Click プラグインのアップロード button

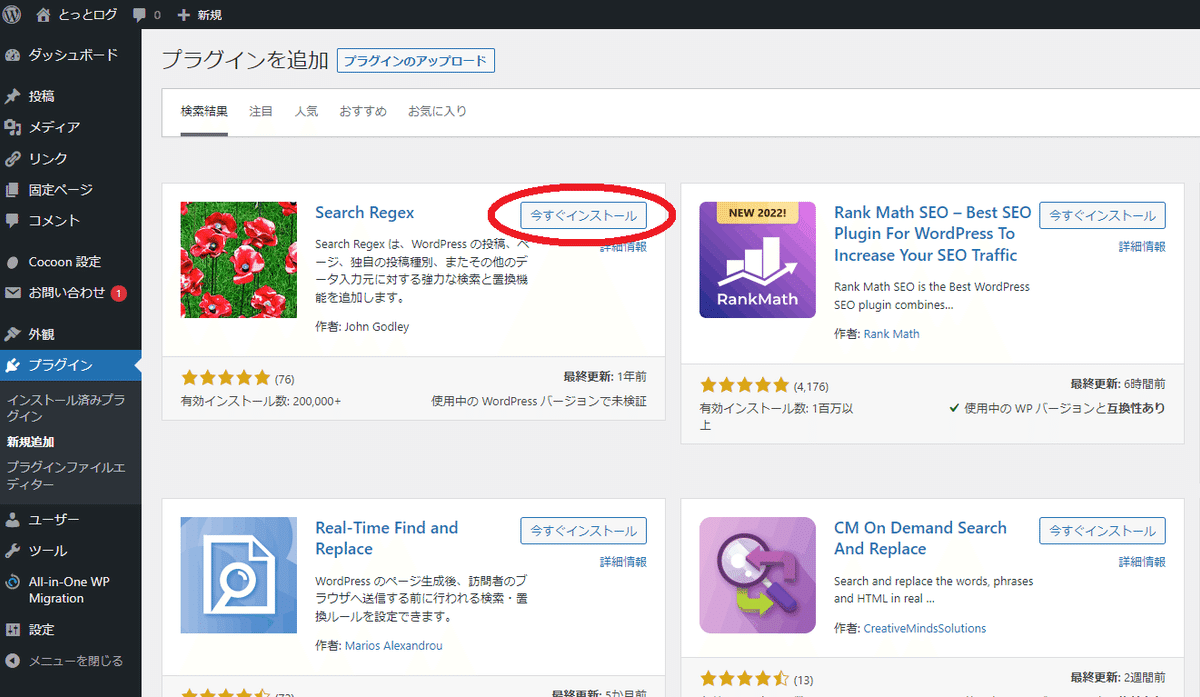[x=416, y=61]
